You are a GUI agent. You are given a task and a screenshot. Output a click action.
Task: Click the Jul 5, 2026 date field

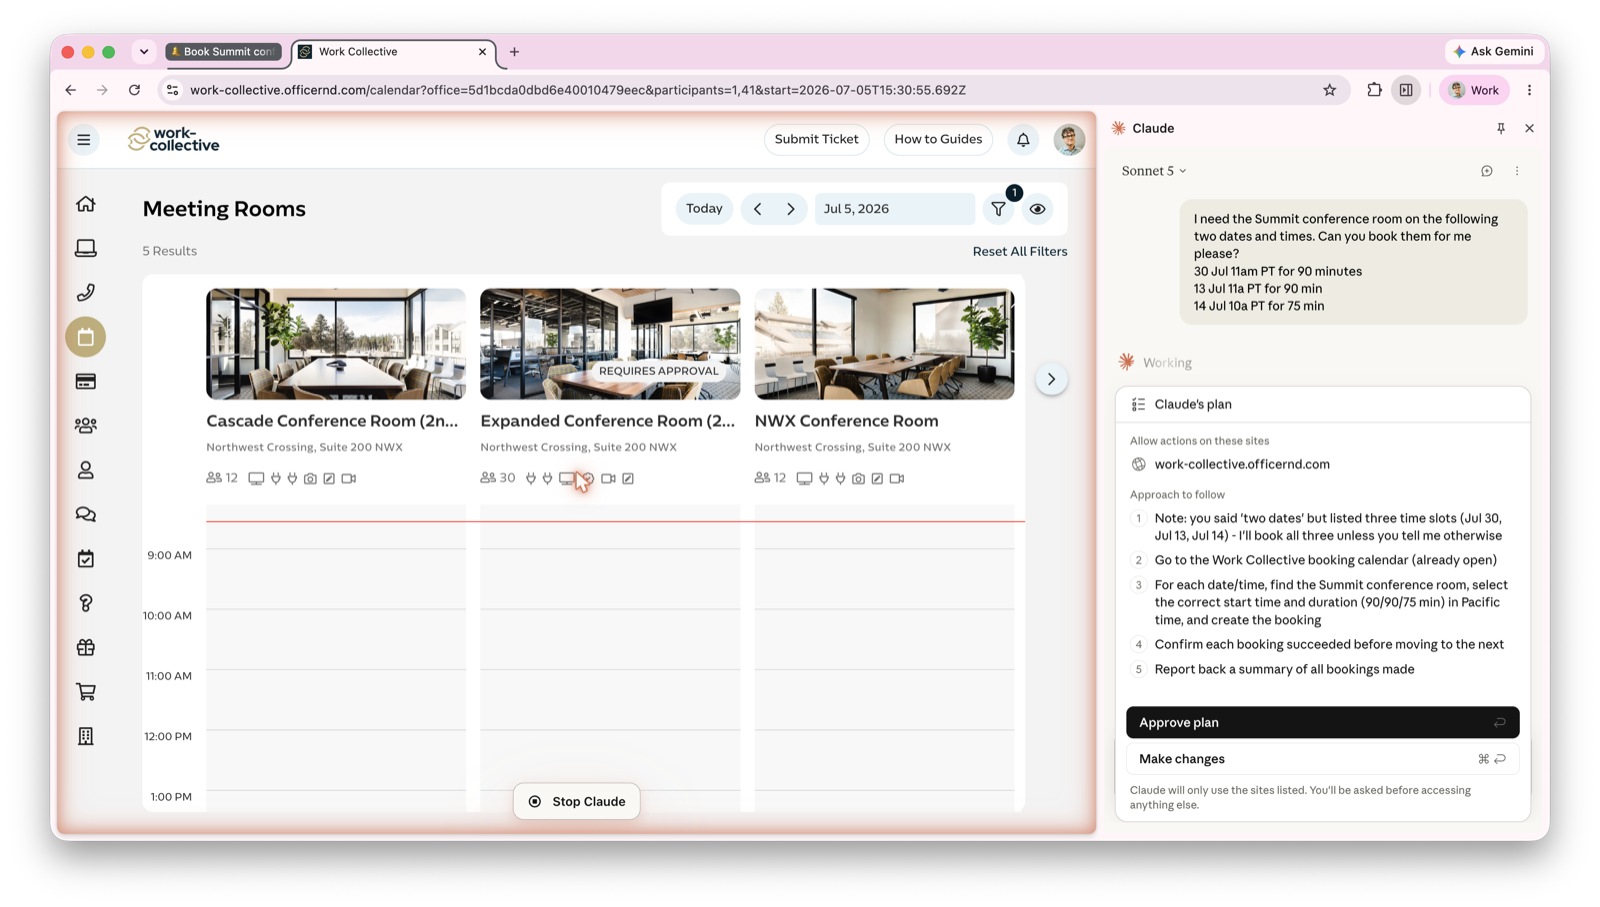pyautogui.click(x=894, y=209)
